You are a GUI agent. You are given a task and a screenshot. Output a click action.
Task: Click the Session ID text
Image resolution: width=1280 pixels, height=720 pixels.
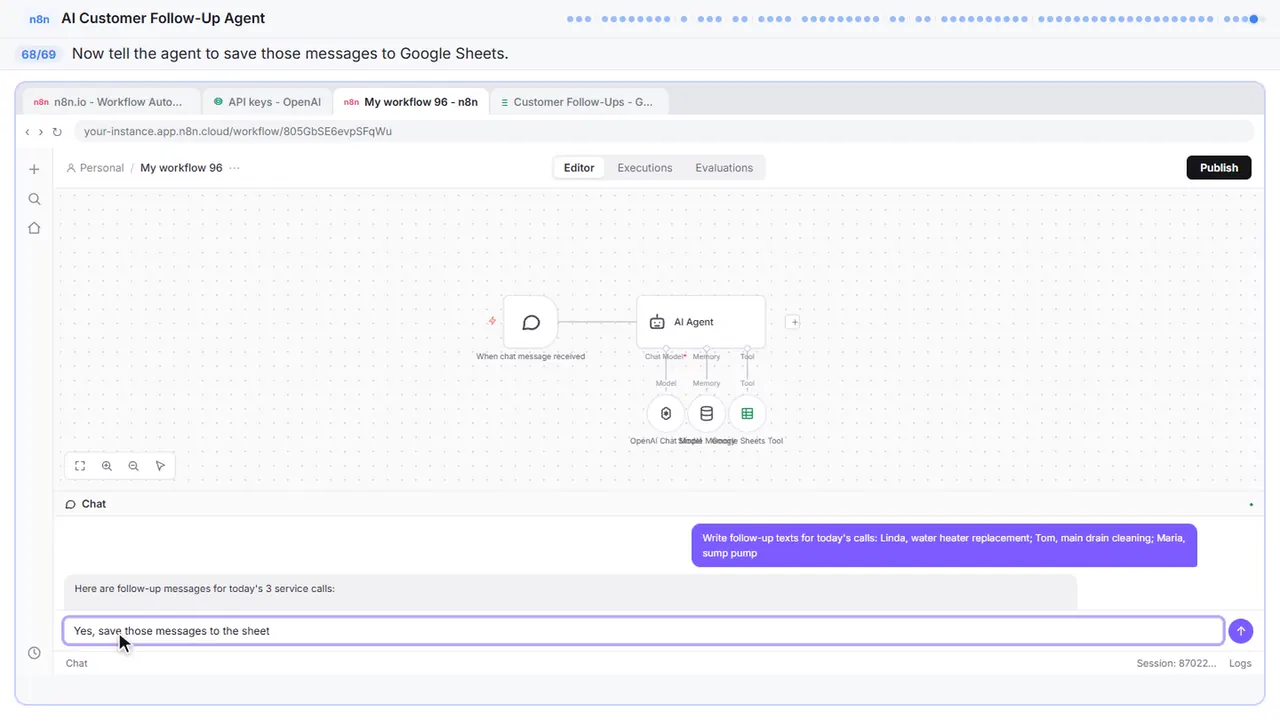point(1176,663)
